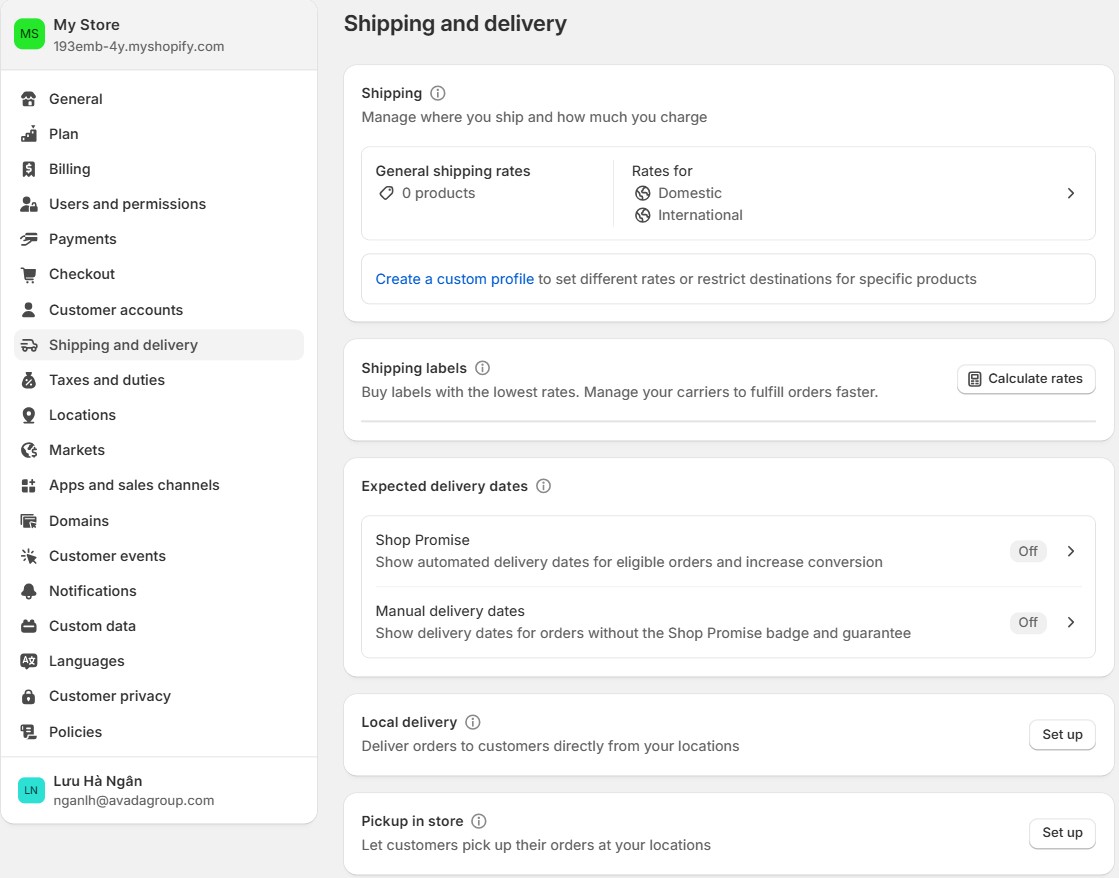
Task: Click the Users and permissions people icon
Action: [29, 204]
